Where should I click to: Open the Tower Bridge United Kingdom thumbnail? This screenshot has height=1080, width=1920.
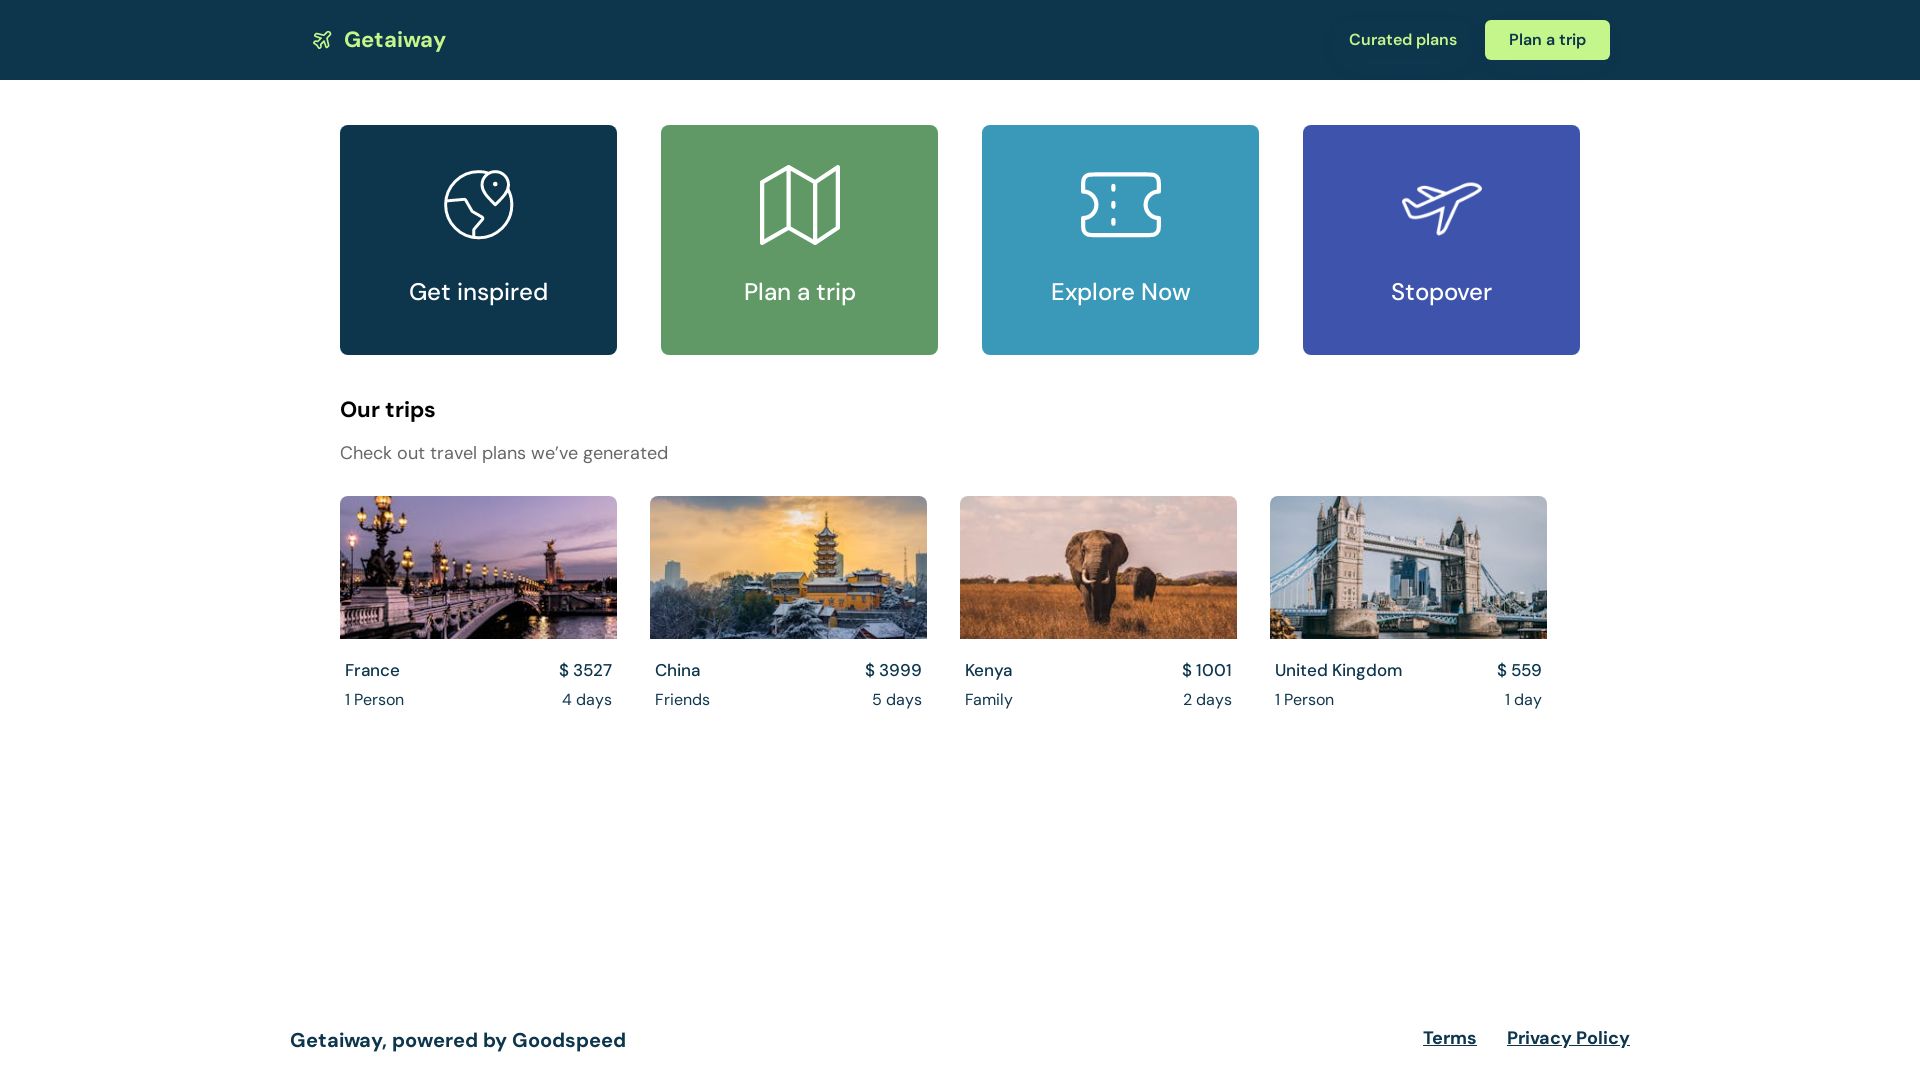pyautogui.click(x=1408, y=567)
